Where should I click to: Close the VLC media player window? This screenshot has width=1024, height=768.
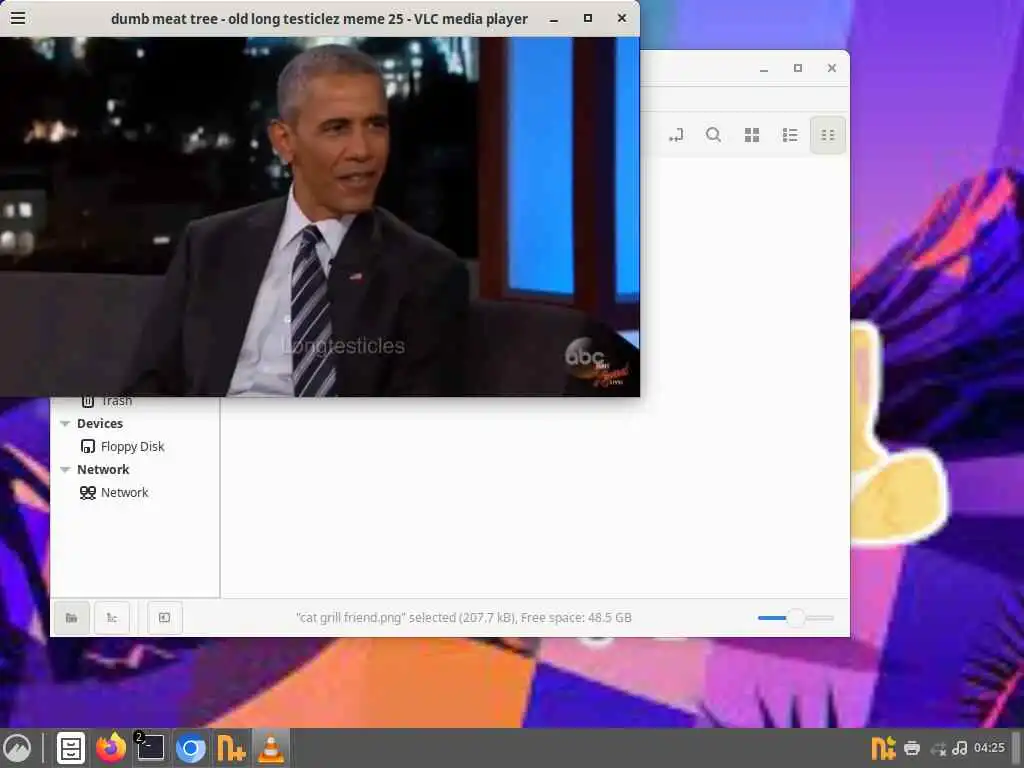coord(622,18)
